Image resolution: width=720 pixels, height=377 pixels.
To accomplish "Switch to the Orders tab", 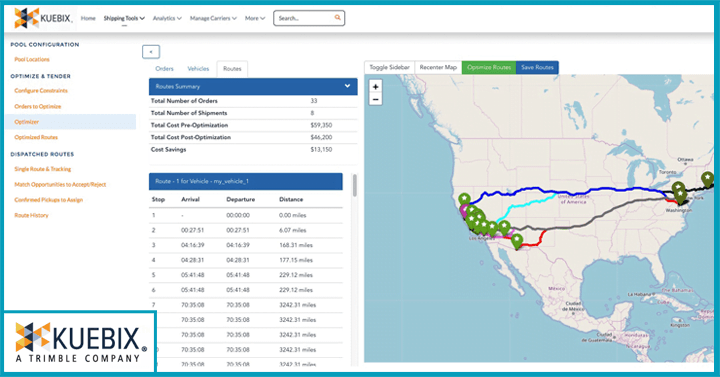I will (x=164, y=69).
